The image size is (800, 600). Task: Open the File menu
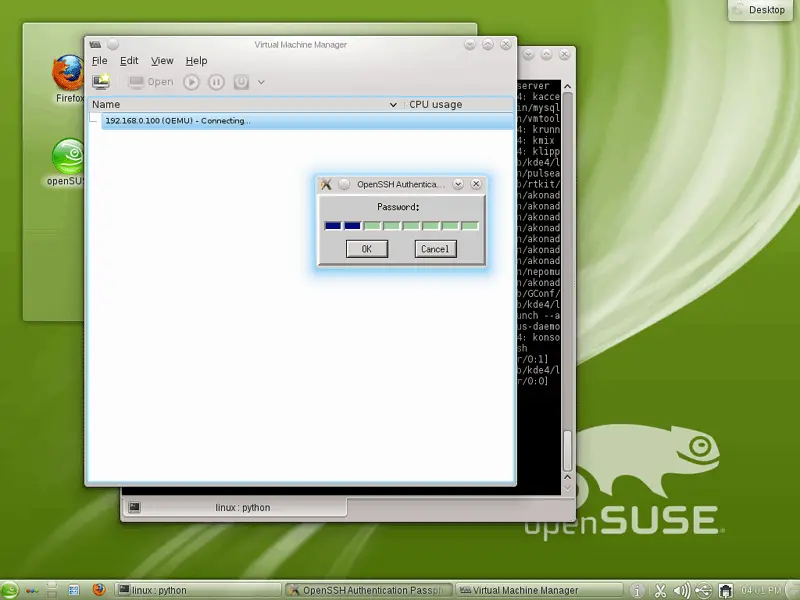[x=99, y=61]
